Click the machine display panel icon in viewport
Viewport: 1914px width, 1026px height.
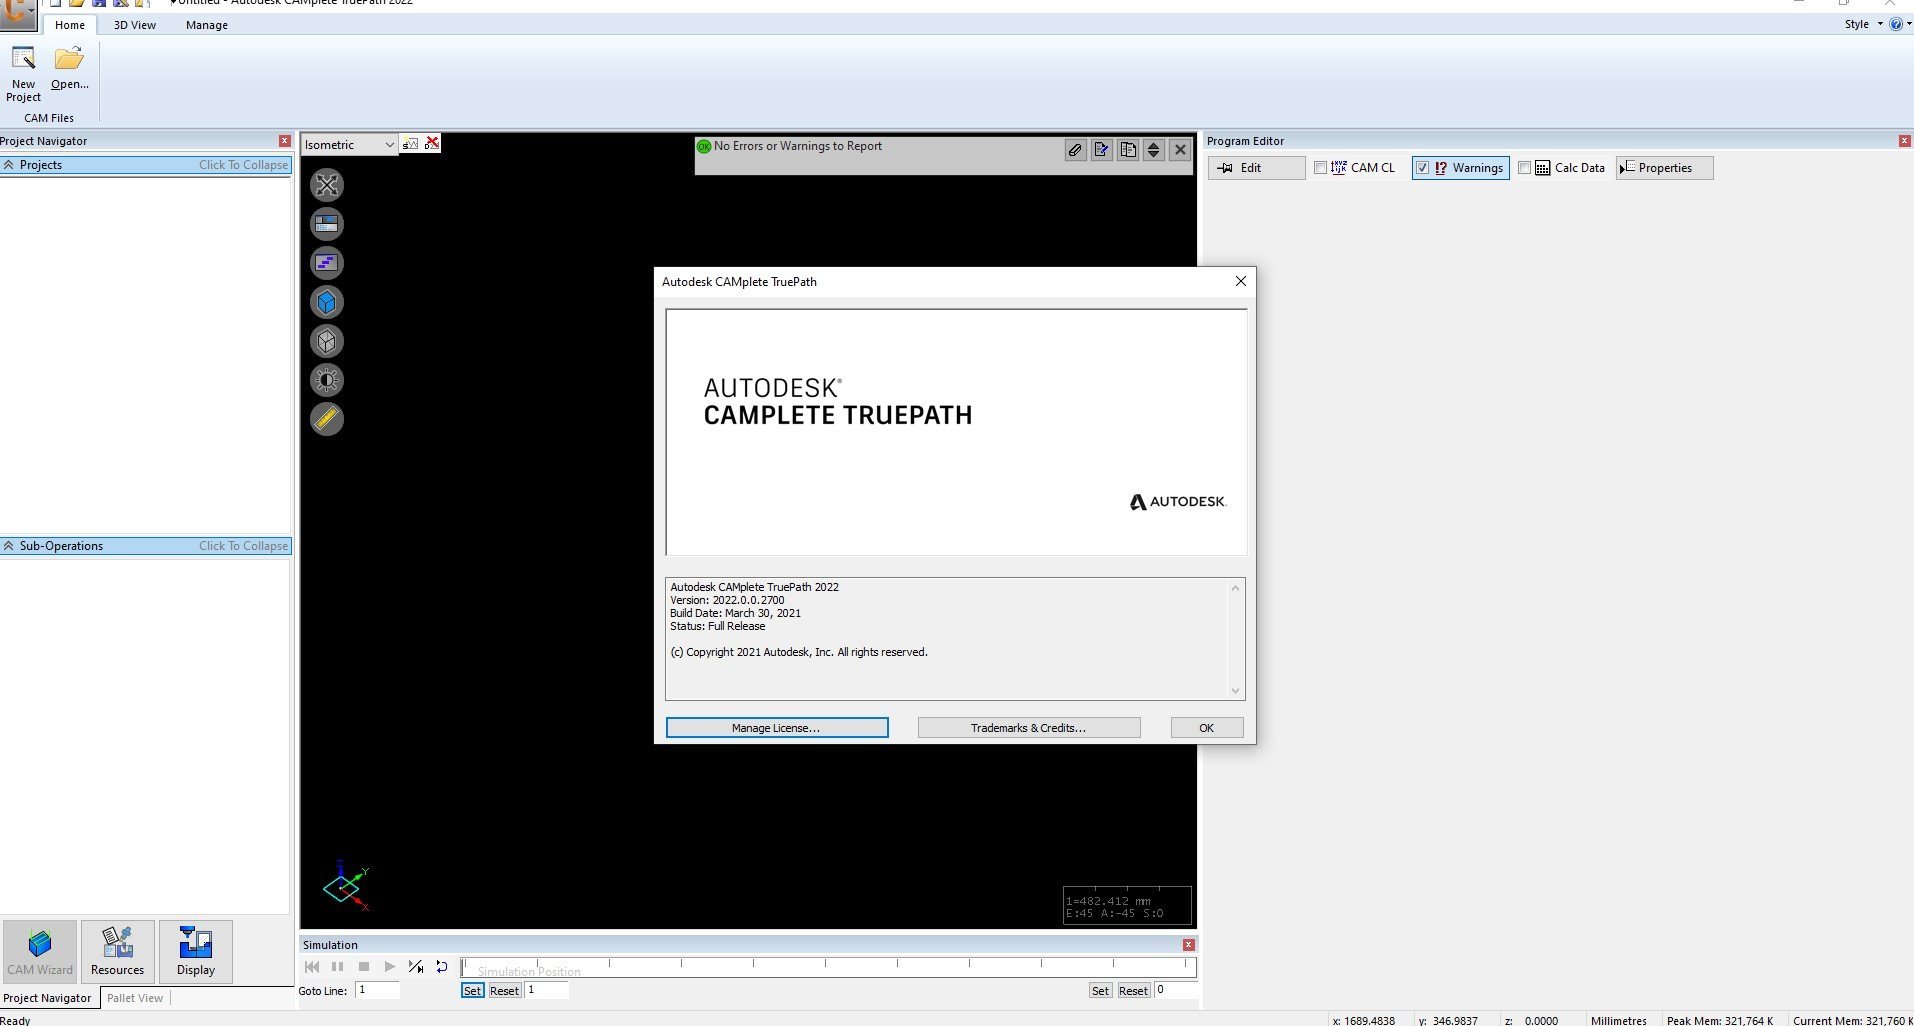pos(327,224)
